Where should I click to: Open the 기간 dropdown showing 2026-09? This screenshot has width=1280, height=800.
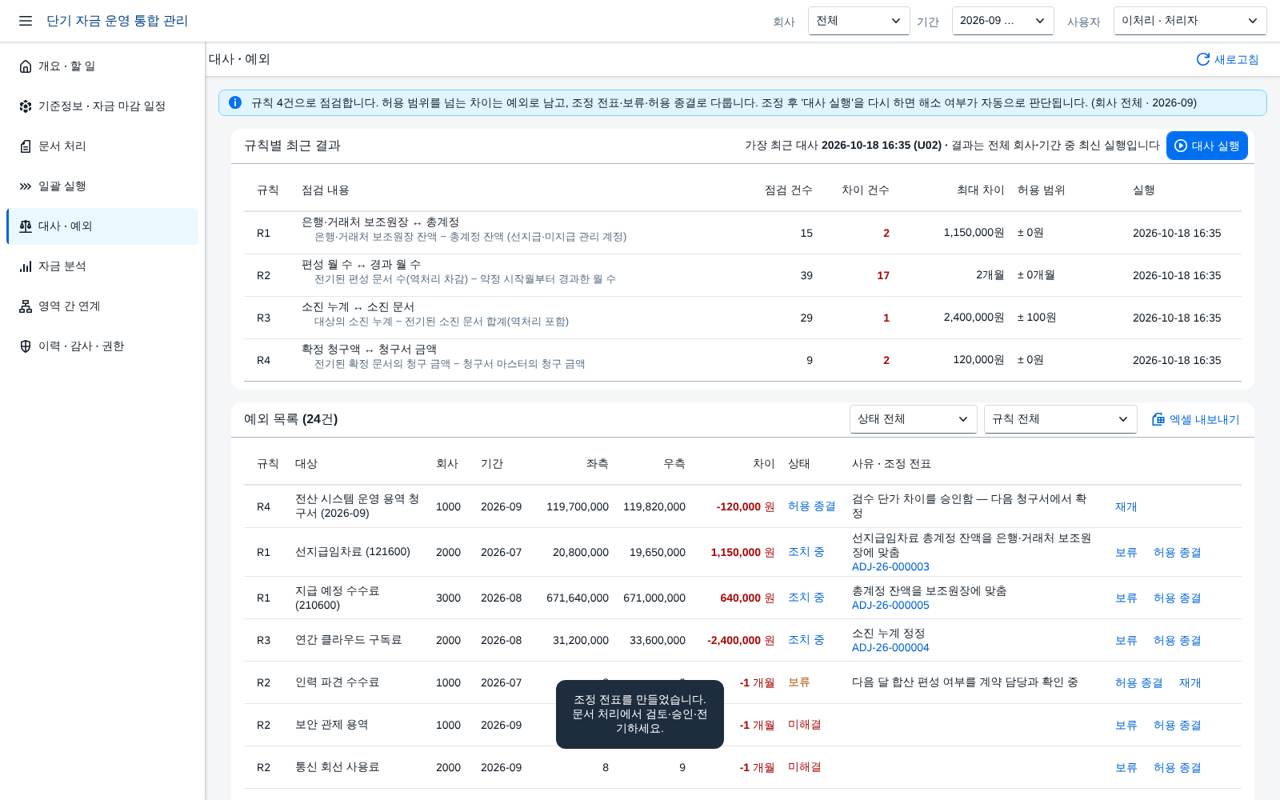(1003, 21)
